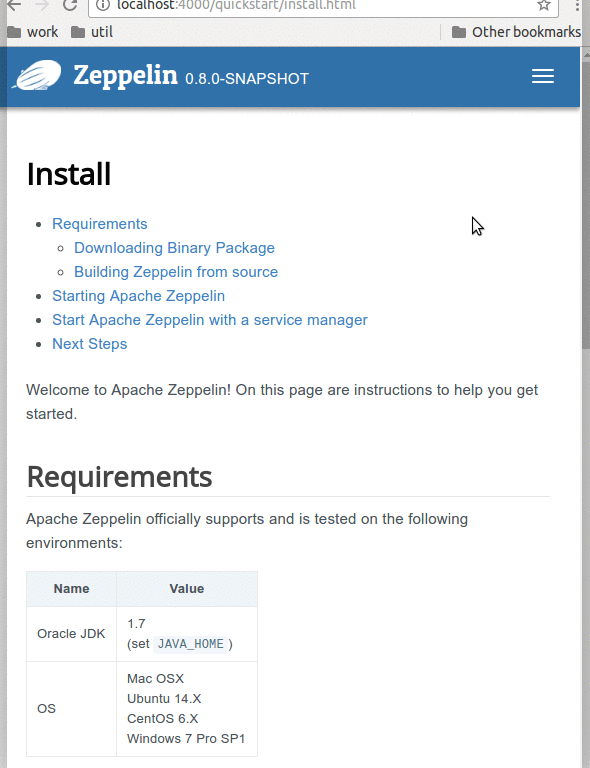Screen dimensions: 590x768
Task: Click the forward navigation arrow
Action: point(43,5)
